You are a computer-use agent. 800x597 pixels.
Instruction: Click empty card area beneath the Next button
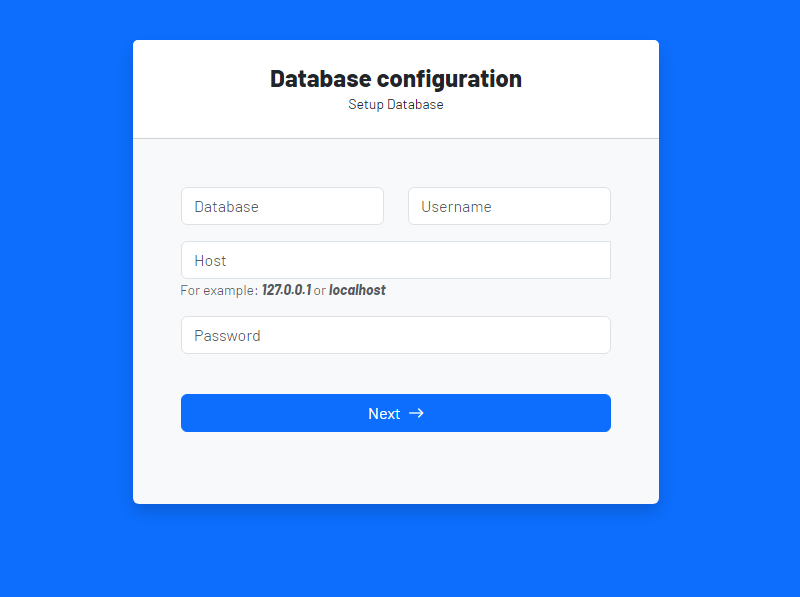pyautogui.click(x=395, y=468)
